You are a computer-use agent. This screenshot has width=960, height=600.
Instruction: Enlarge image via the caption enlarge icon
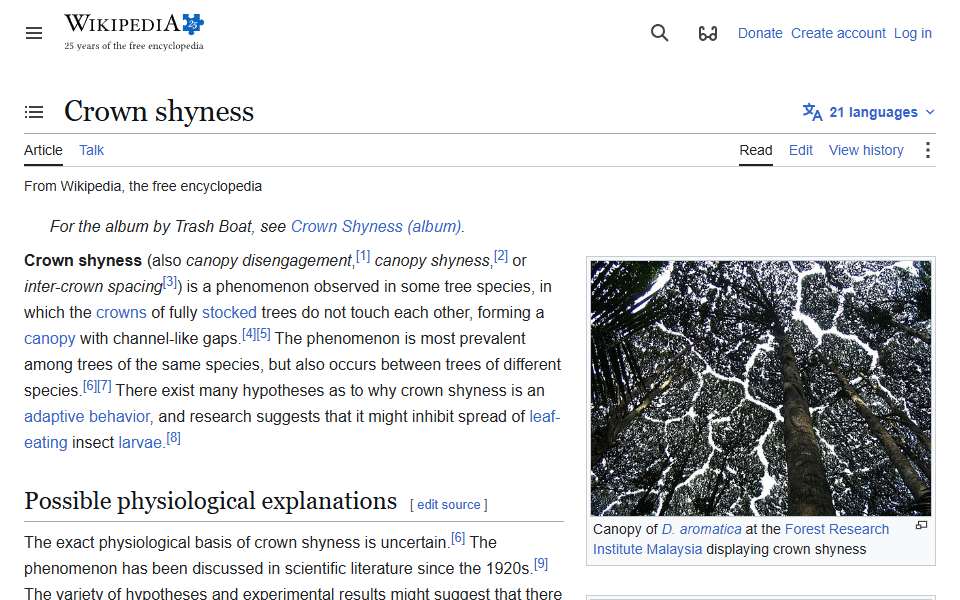click(x=921, y=526)
